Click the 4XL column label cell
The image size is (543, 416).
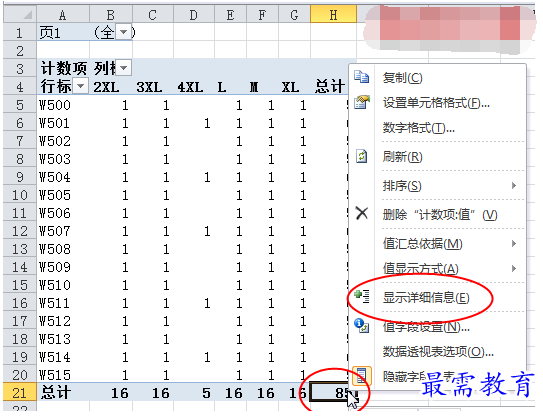(194, 86)
